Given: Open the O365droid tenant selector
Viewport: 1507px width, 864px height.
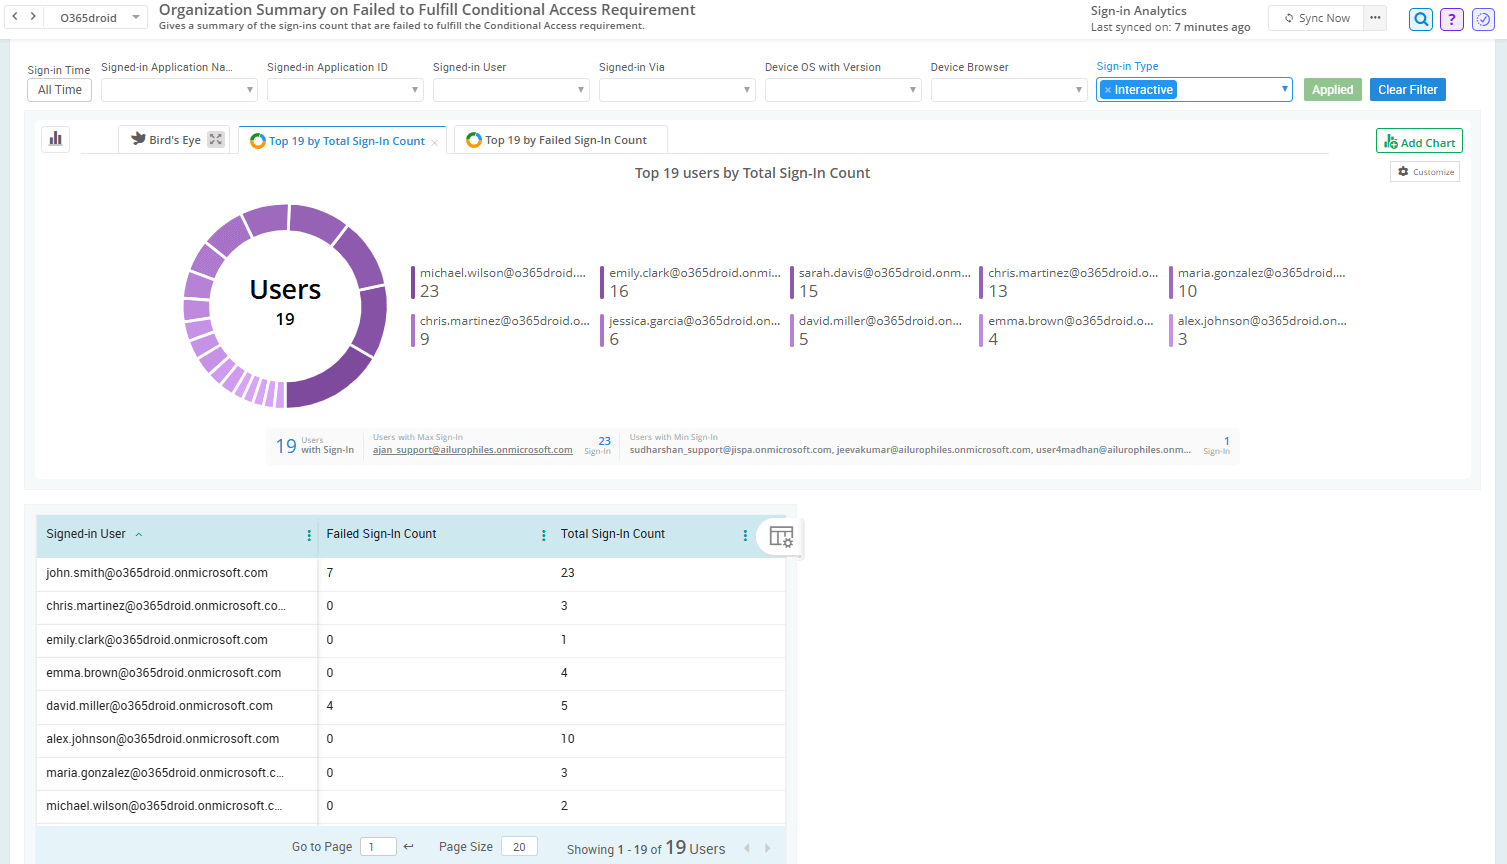Looking at the screenshot, I should (x=99, y=18).
